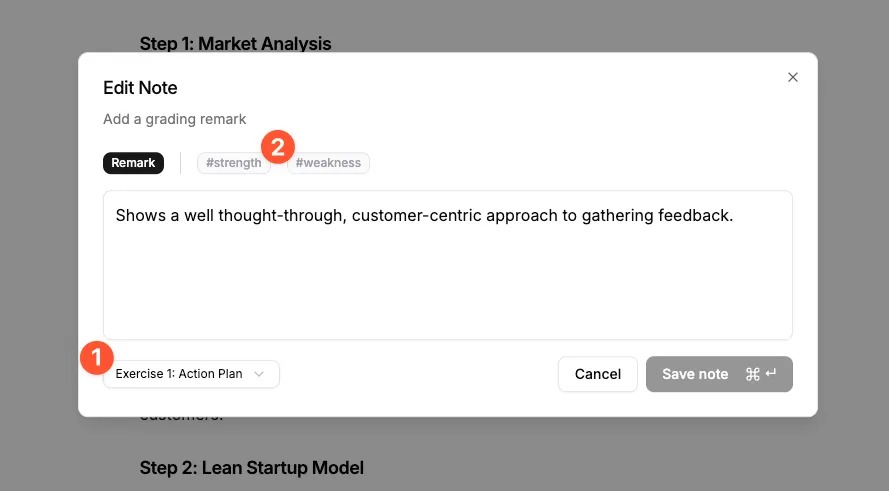Focus the grading remark text area
This screenshot has width=889, height=491.
point(448,265)
